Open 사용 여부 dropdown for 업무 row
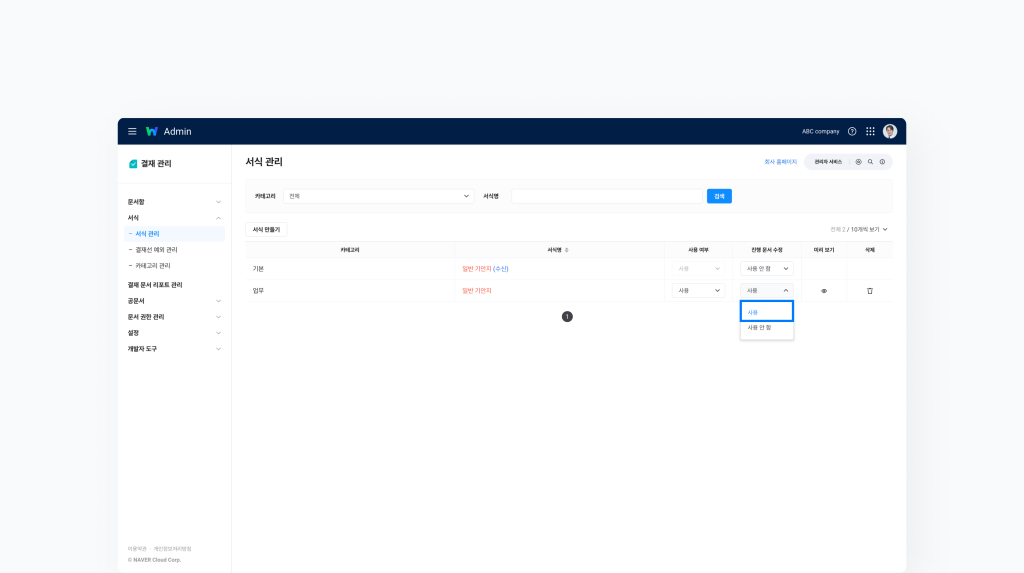1024x573 pixels. pos(699,291)
